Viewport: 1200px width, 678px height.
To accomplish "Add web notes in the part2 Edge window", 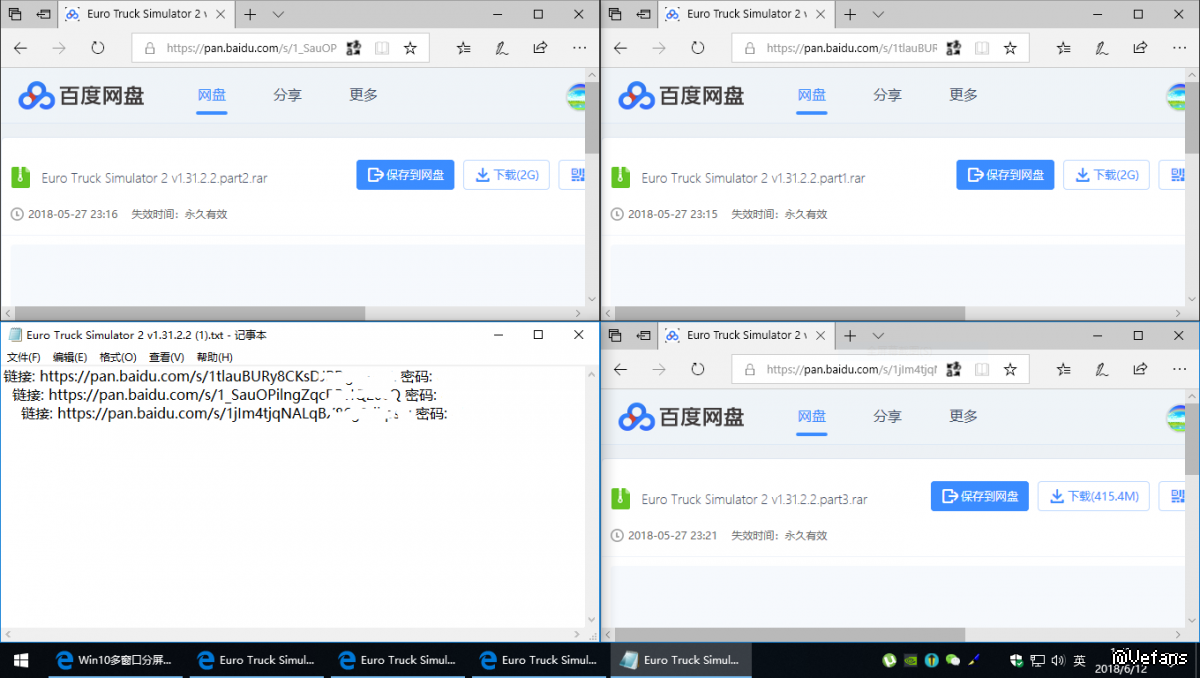I will click(502, 48).
